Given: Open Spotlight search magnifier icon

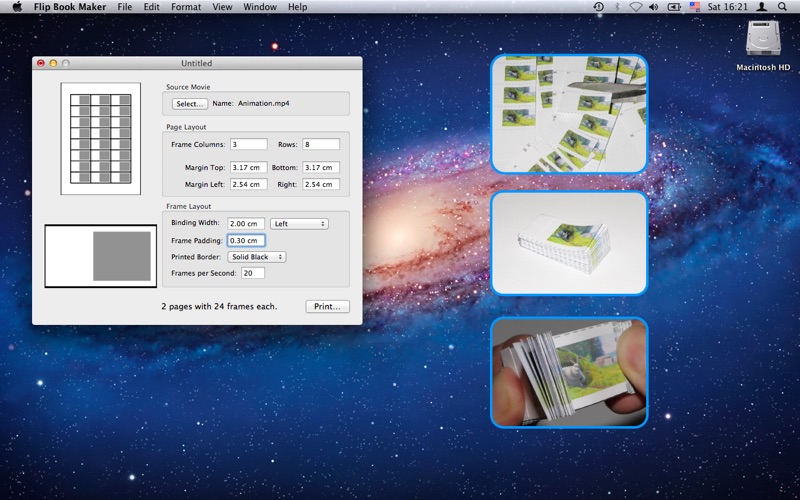Looking at the screenshot, I should tap(782, 7).
